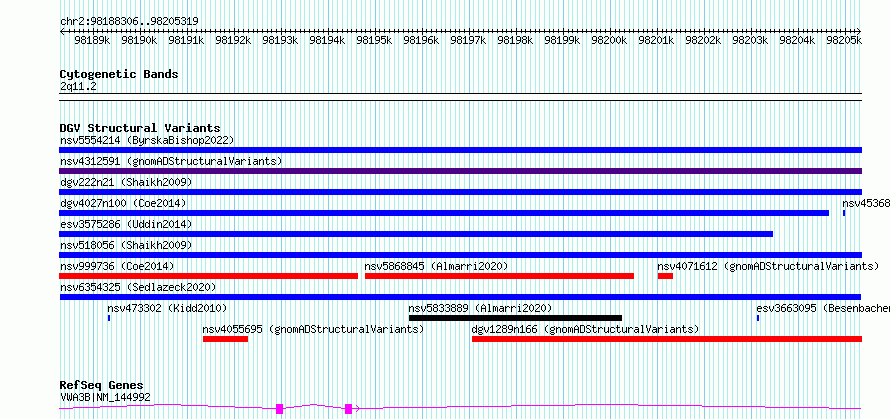The width and height of the screenshot is (890, 419).
Task: Click the blue dgv4027n100 Coe2014 bar
Action: click(444, 213)
